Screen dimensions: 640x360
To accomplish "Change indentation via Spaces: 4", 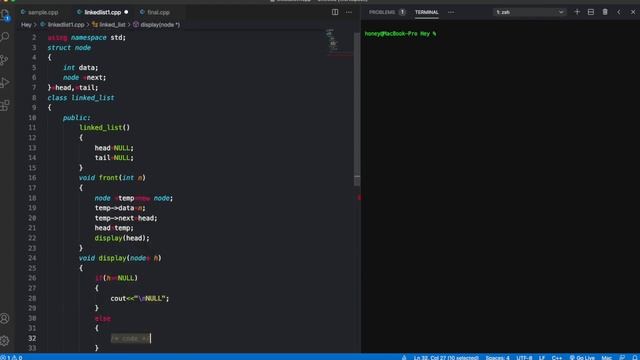I will (x=497, y=357).
